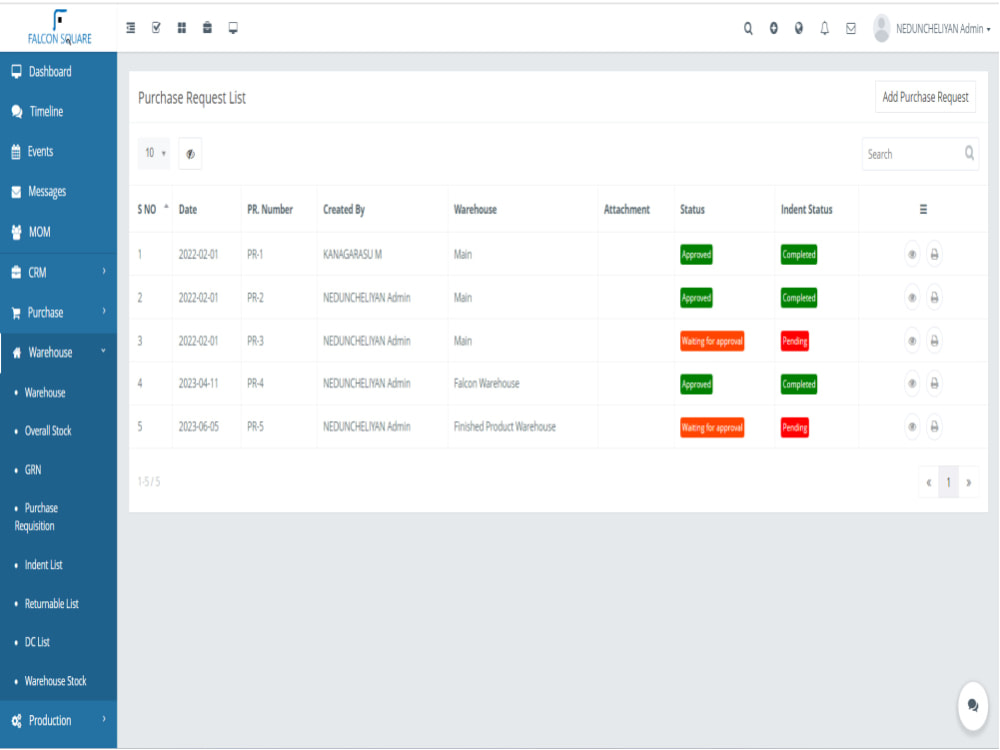Screen dimensions: 1000x750
Task: Select Overall Stock submenu item
Action: pyautogui.click(x=48, y=431)
